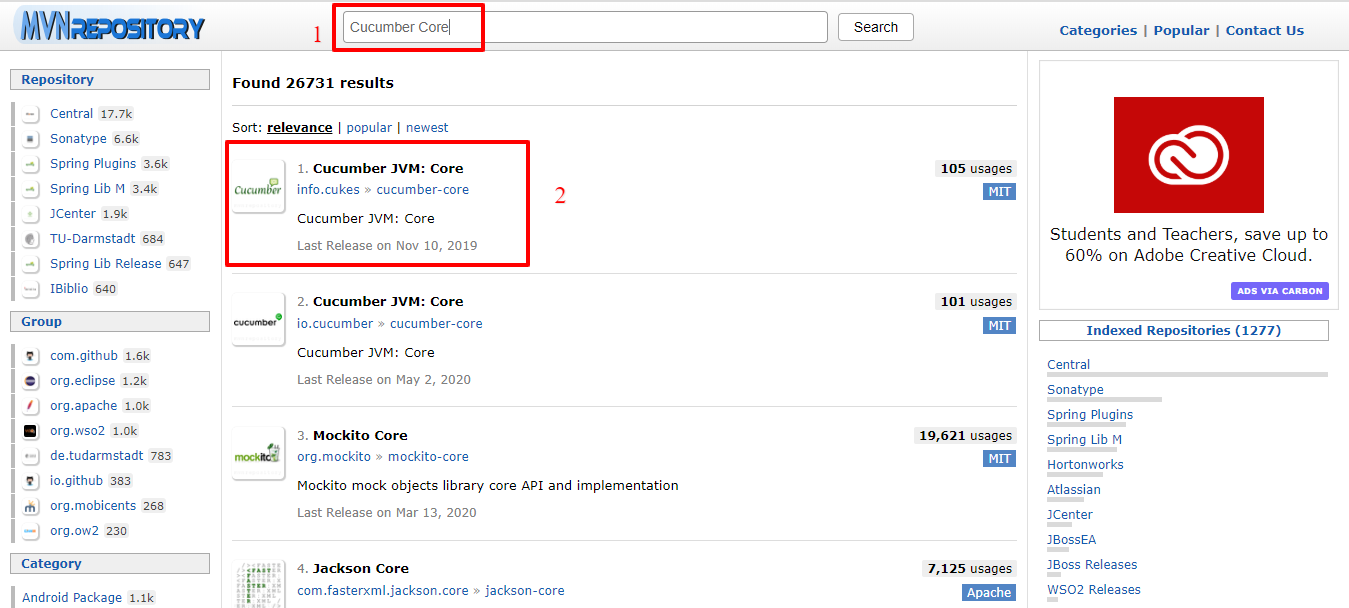The height and width of the screenshot is (608, 1349).
Task: Click the Apache license badge
Action: tap(989, 592)
